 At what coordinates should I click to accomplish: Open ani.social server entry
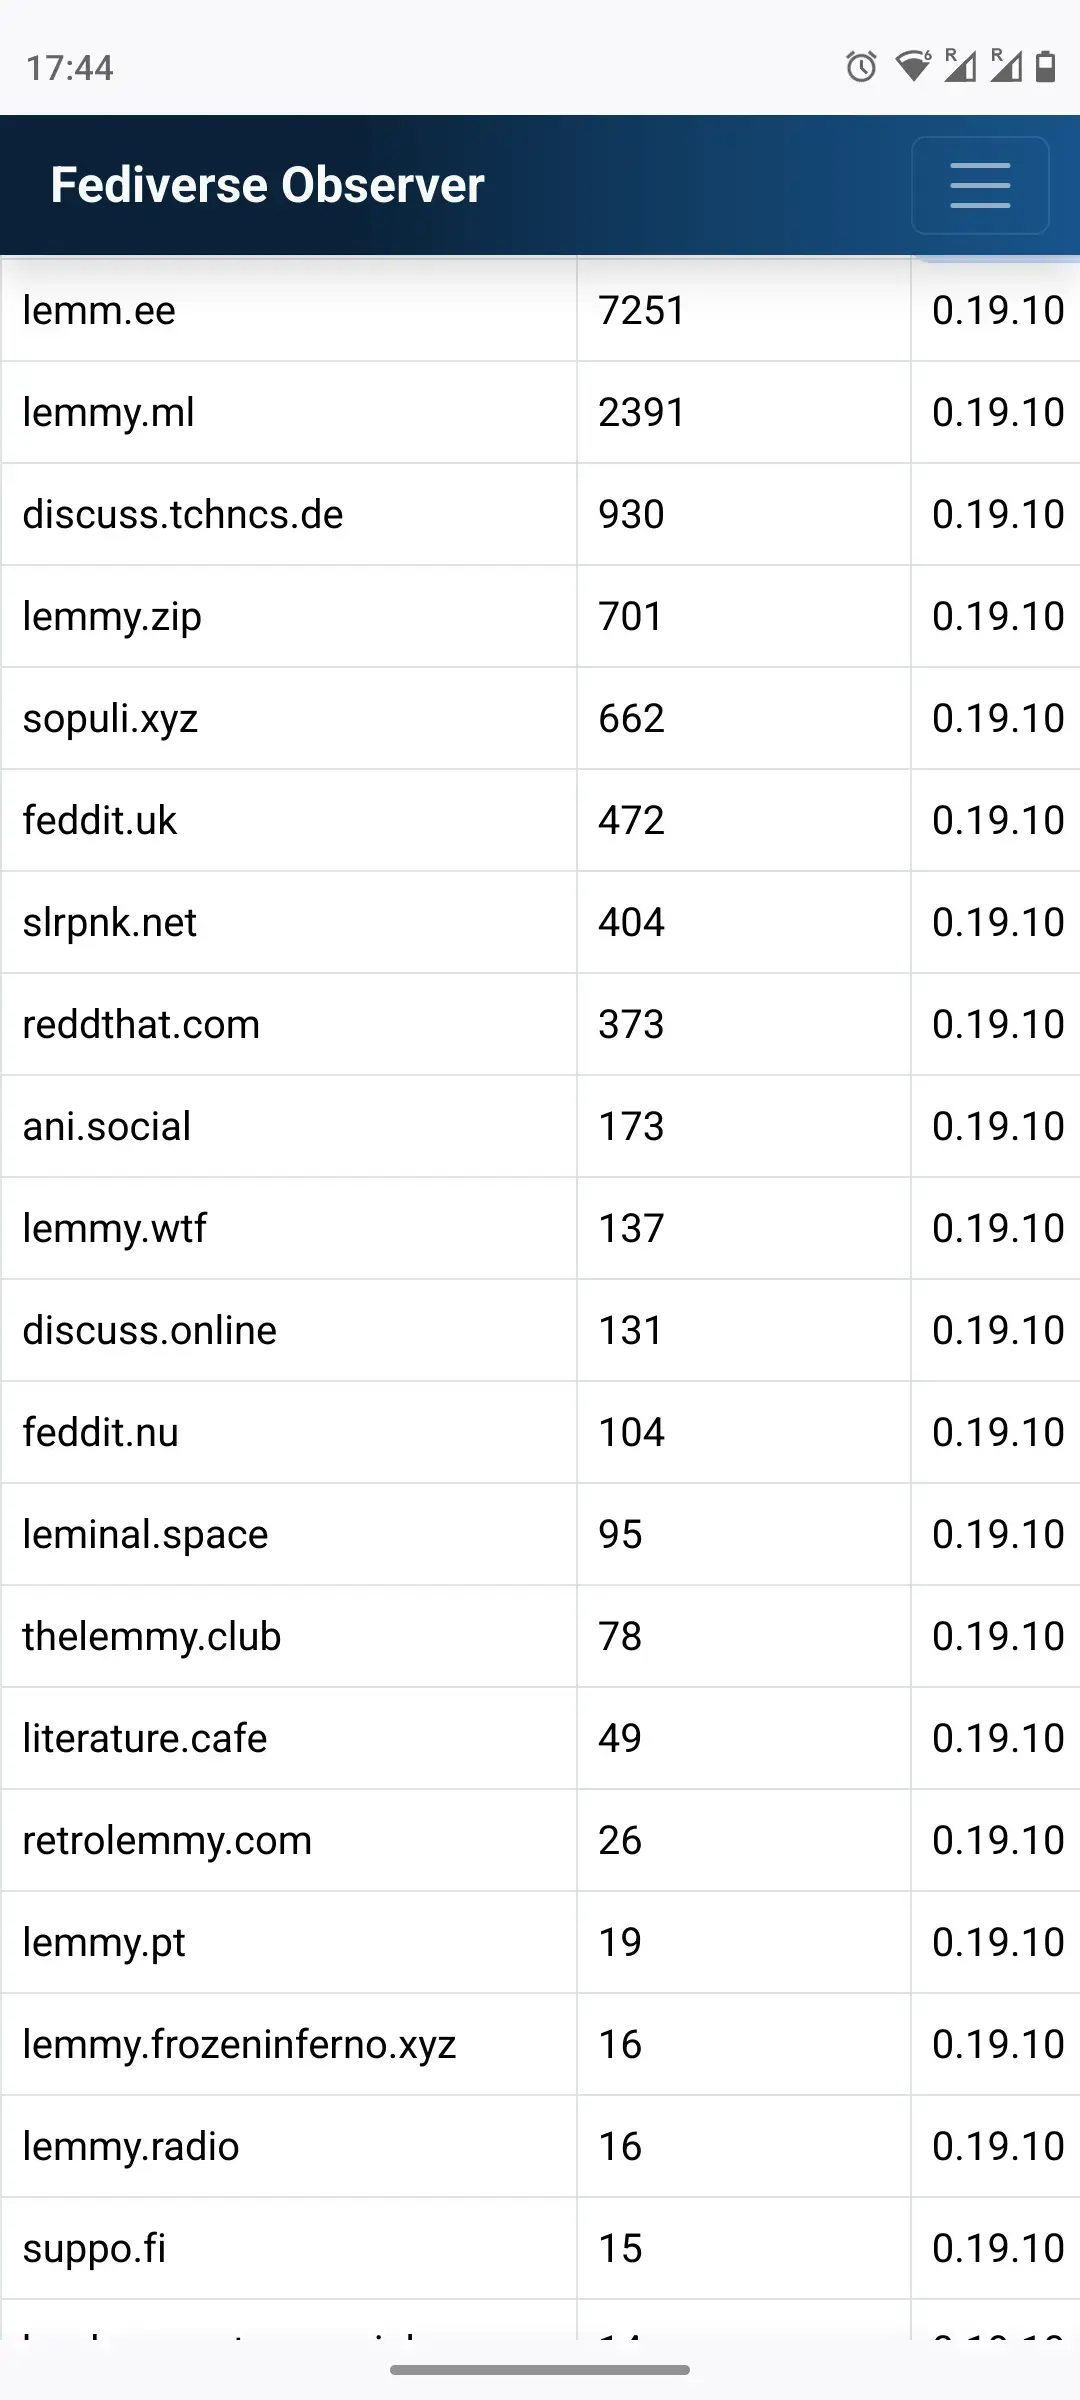(106, 1126)
